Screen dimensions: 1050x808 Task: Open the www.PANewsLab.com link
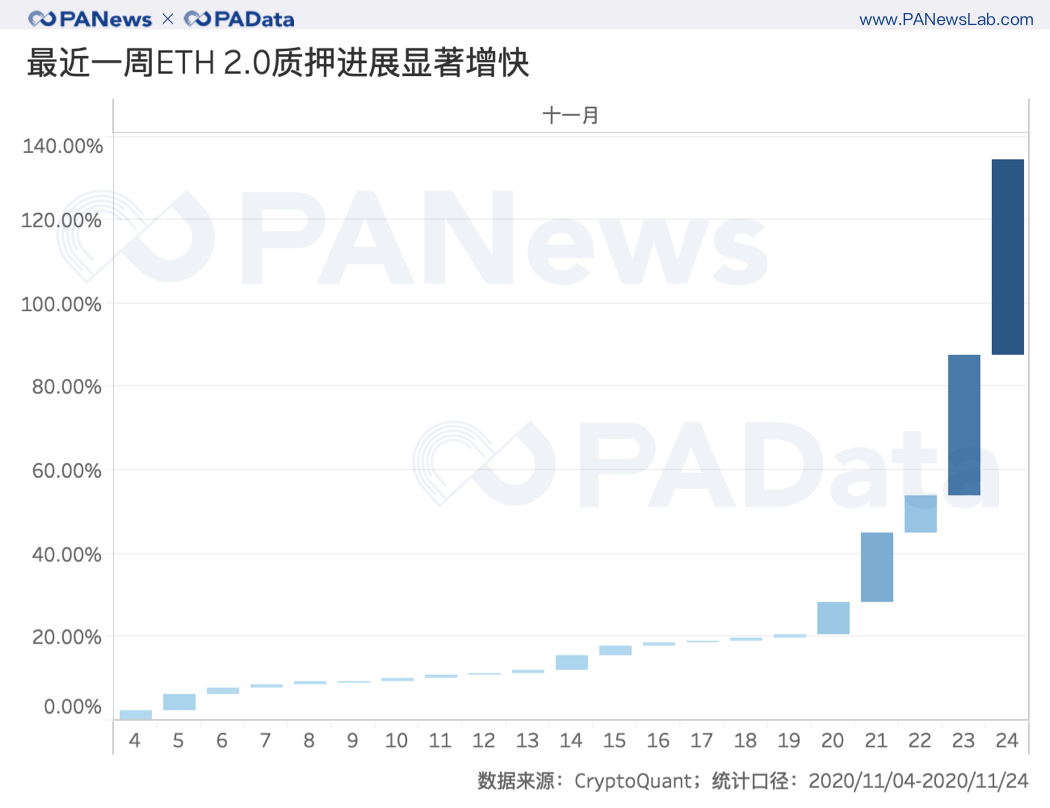coord(946,19)
